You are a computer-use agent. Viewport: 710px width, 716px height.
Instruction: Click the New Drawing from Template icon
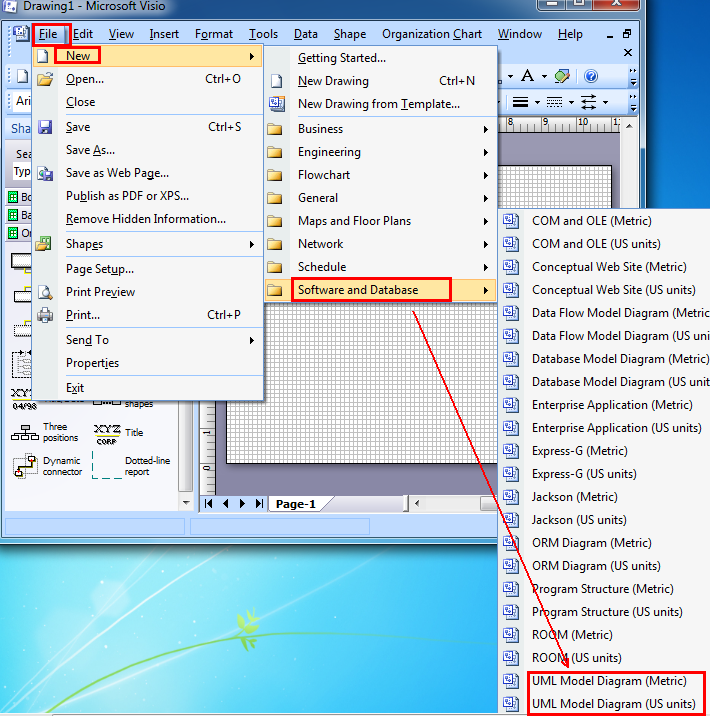(276, 104)
